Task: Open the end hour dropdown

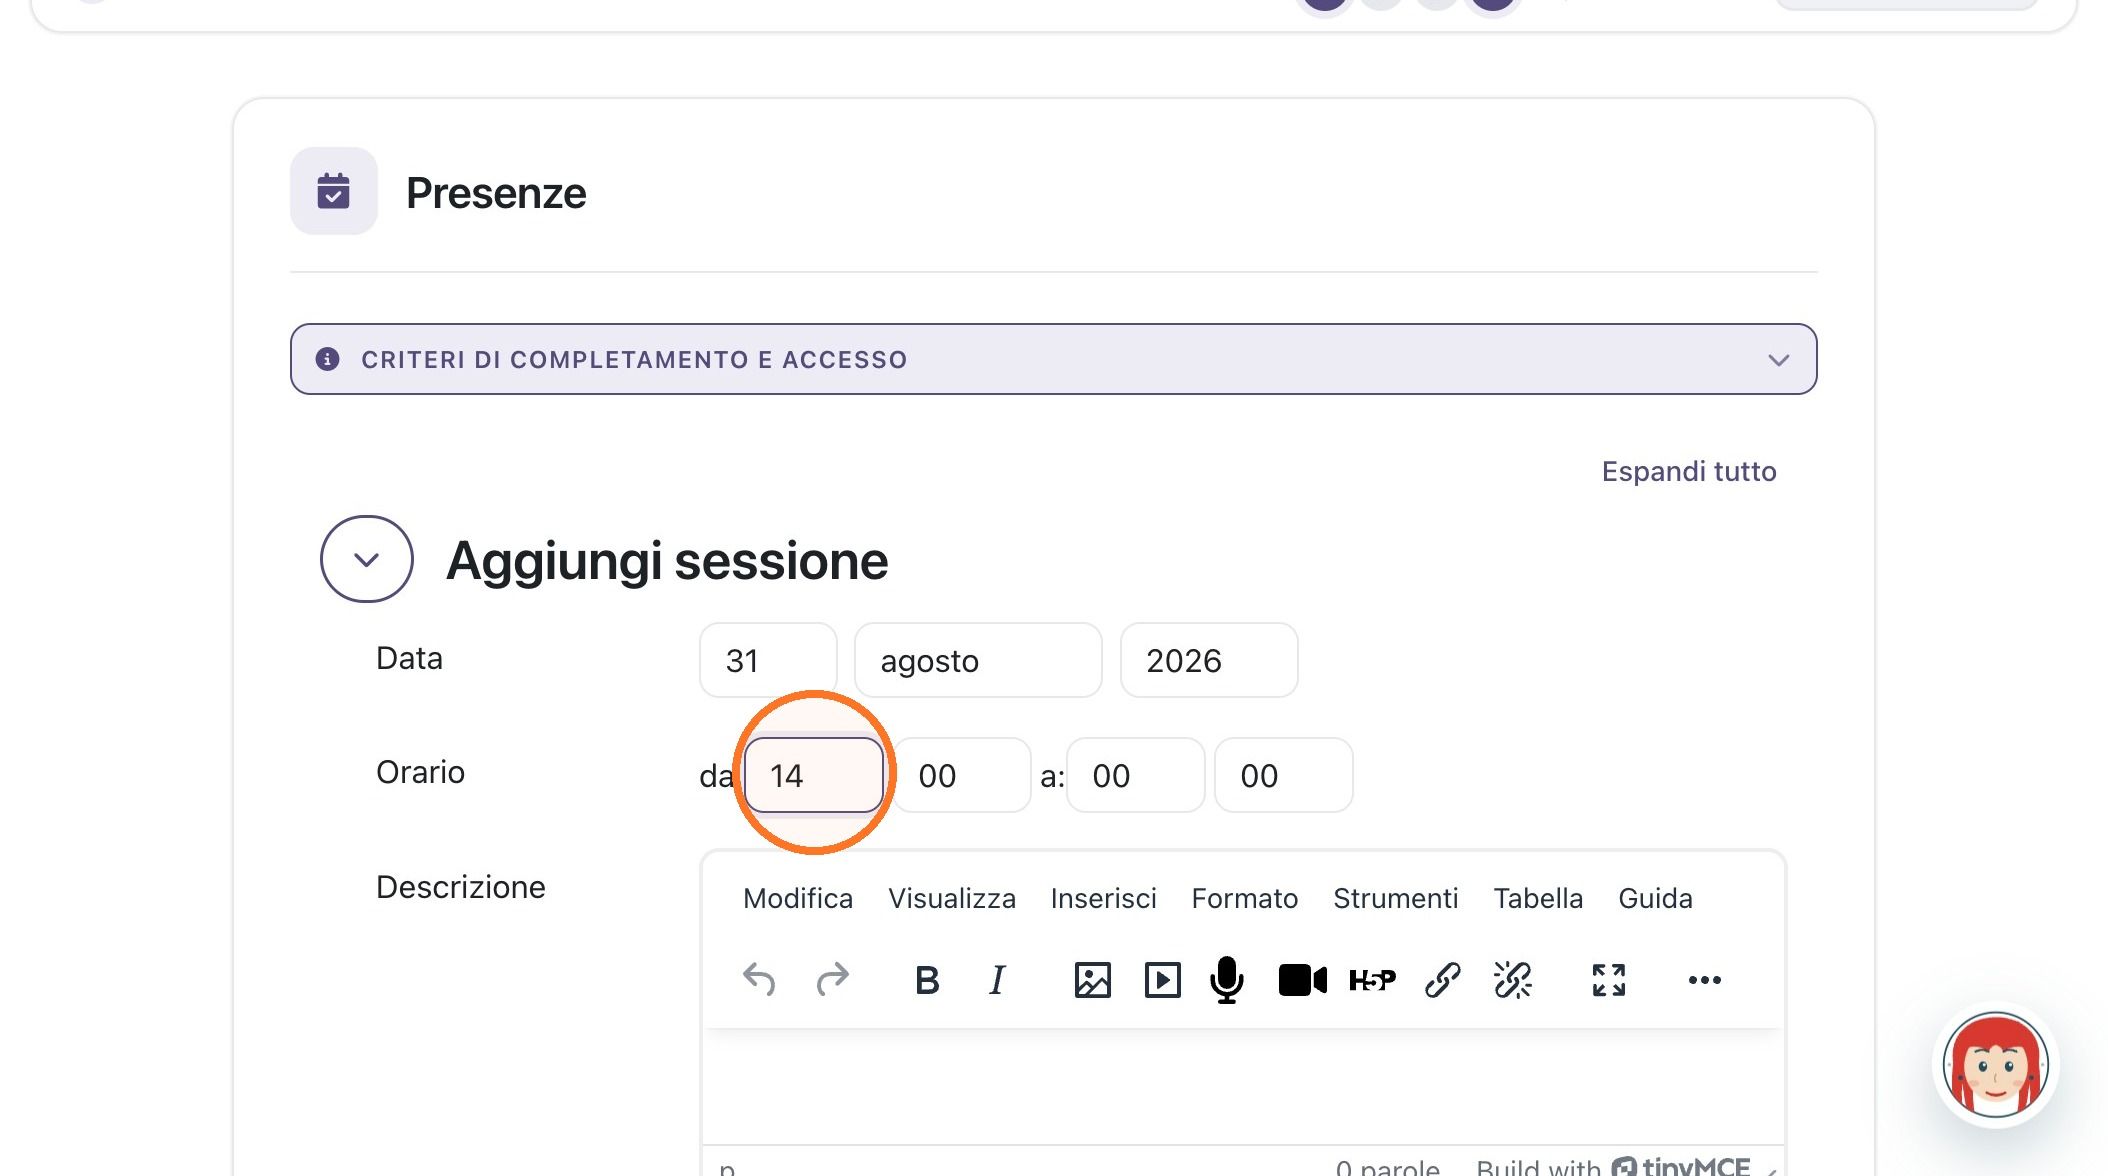Action: pyautogui.click(x=1136, y=775)
